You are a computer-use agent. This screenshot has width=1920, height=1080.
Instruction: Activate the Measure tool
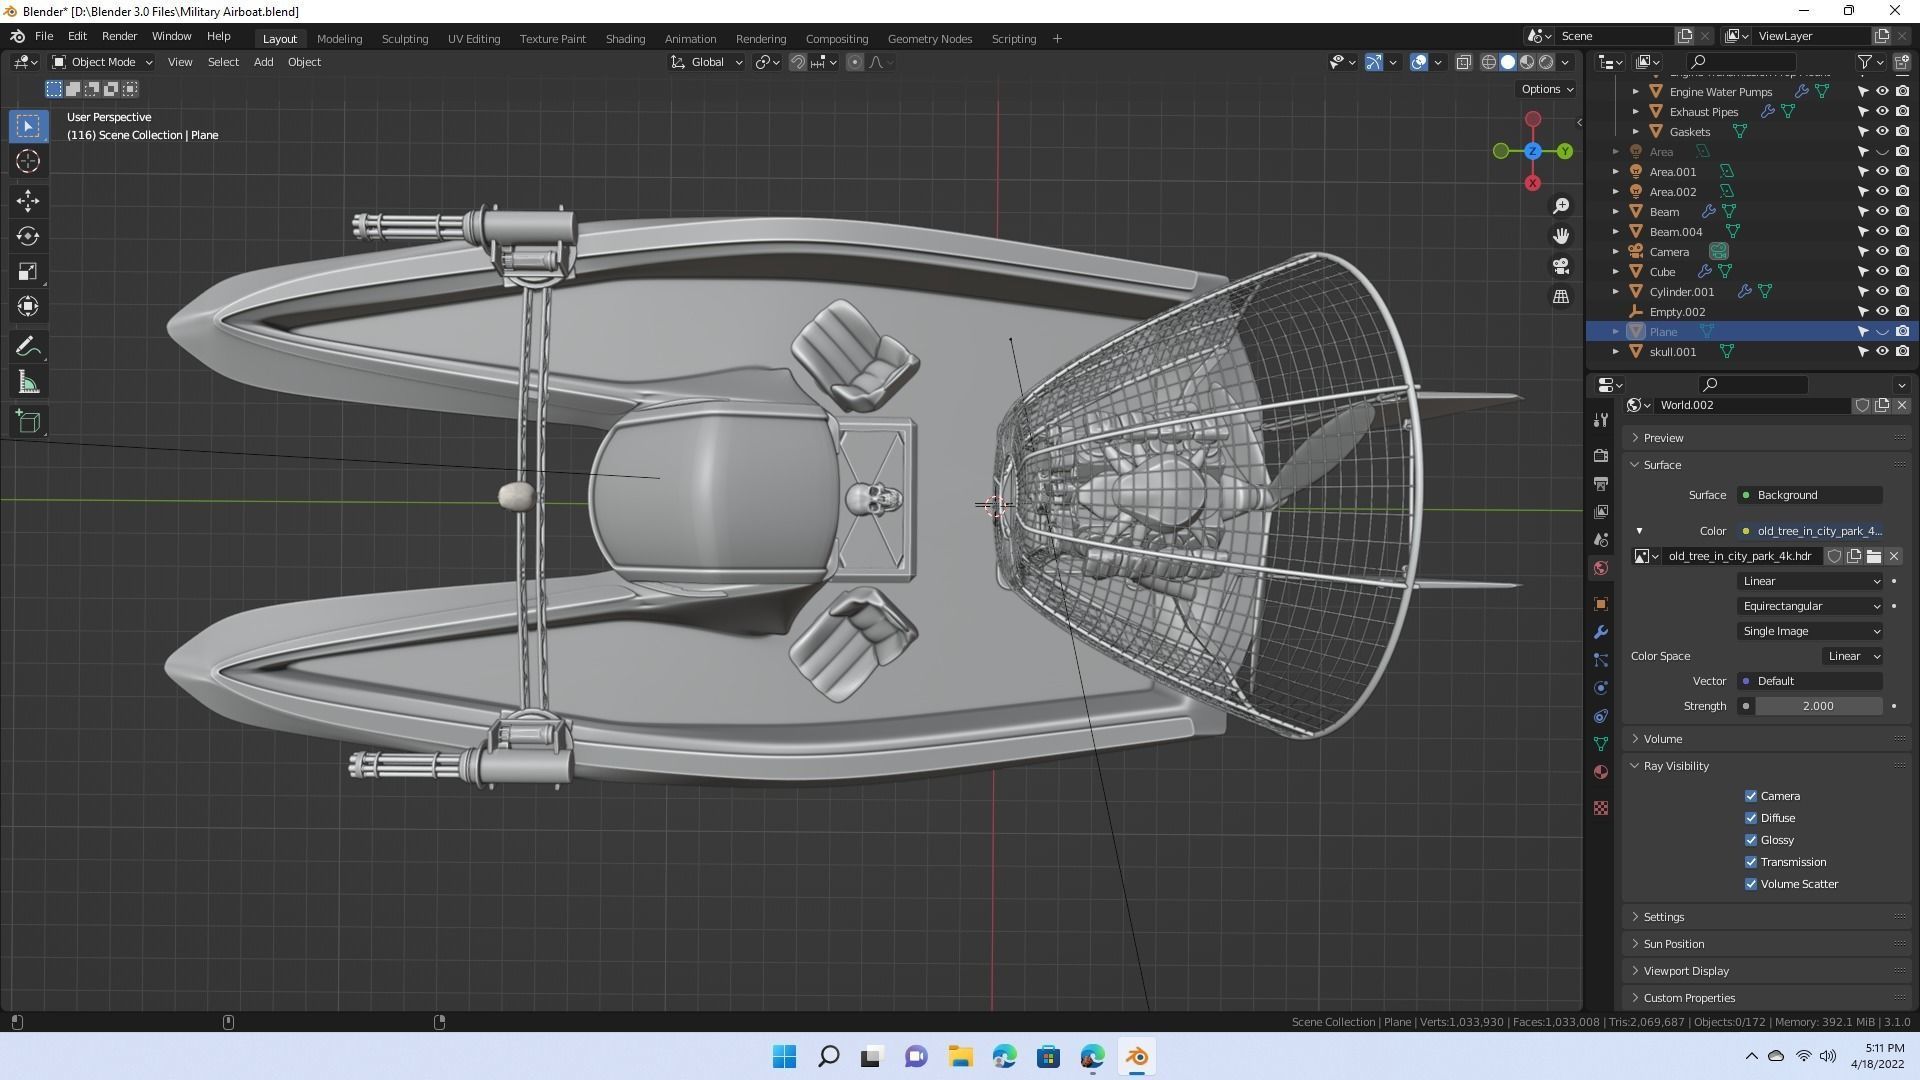click(x=28, y=381)
